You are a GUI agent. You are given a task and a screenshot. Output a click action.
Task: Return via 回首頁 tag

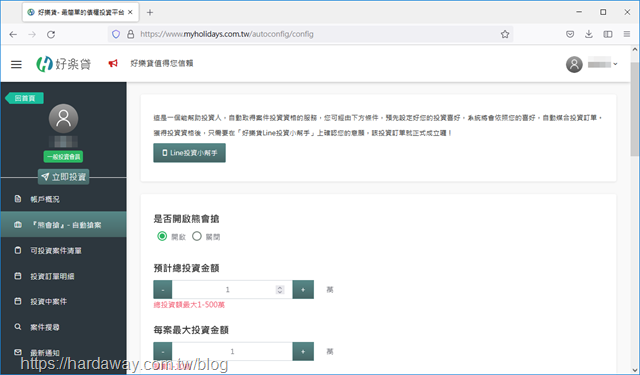(x=24, y=98)
